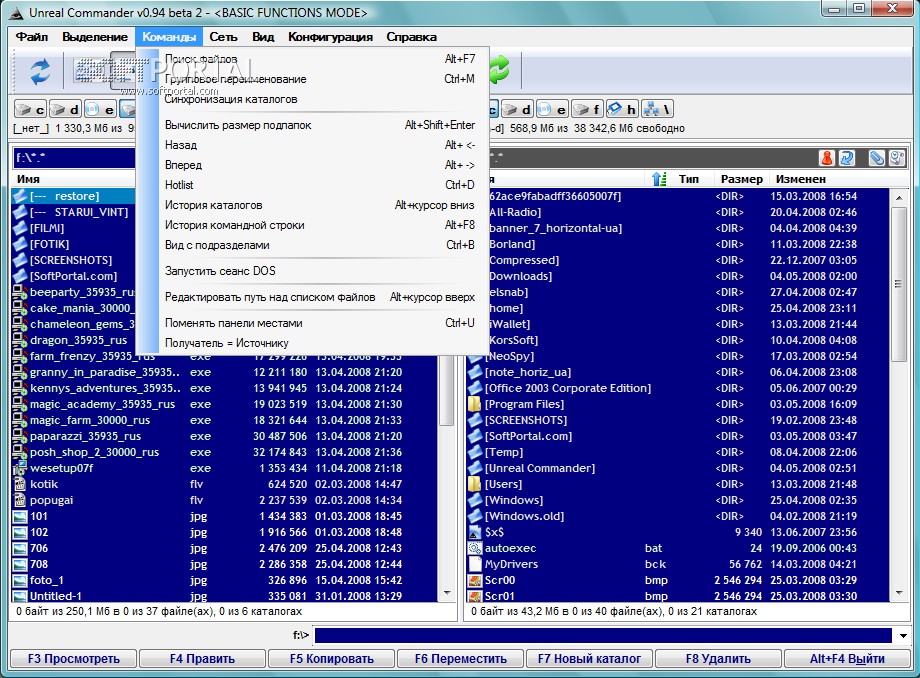Click the F3 Просмотреть button
Viewport: 920px width, 678px height.
[x=73, y=659]
